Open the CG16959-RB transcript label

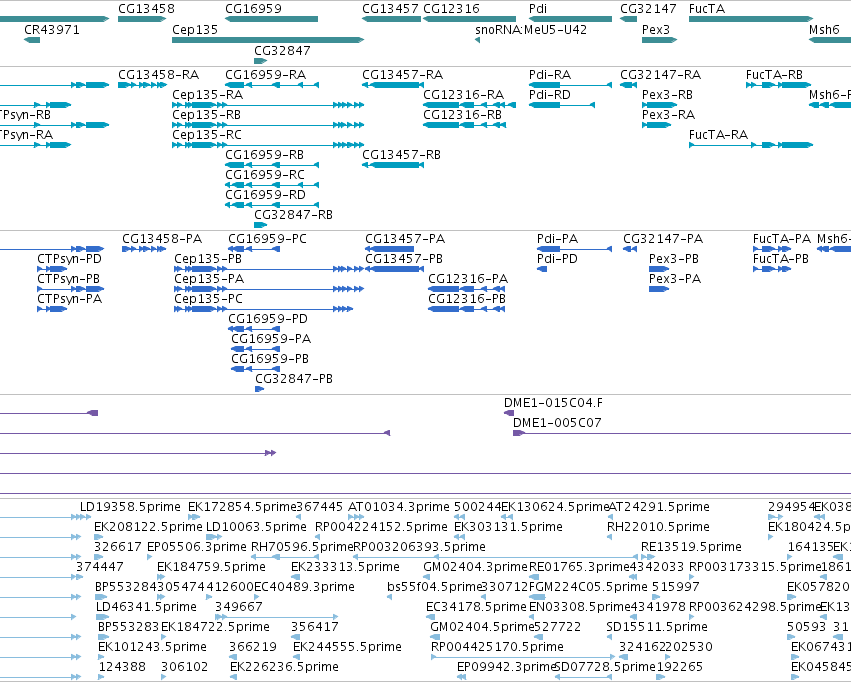[264, 155]
